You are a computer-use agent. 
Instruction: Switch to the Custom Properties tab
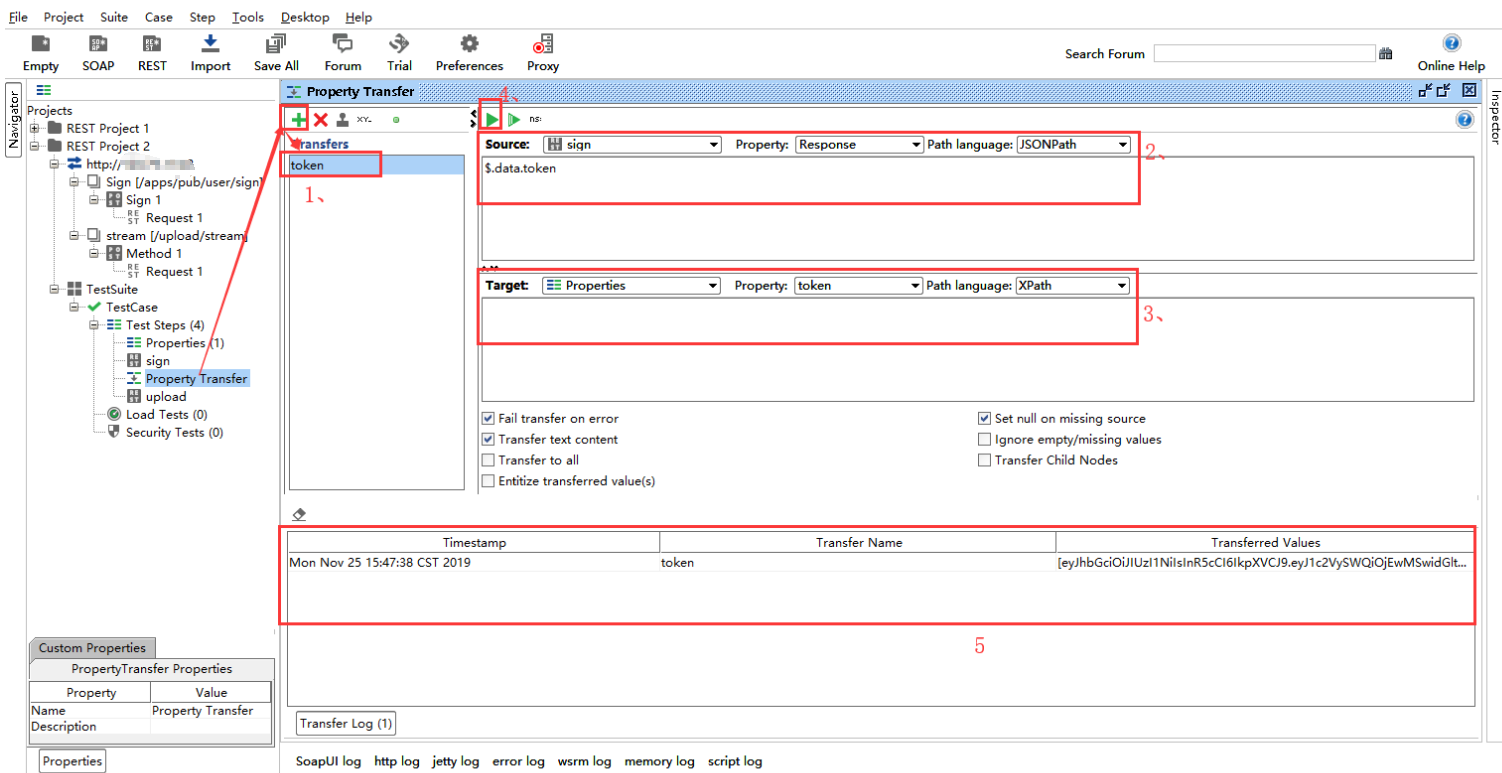pos(92,648)
